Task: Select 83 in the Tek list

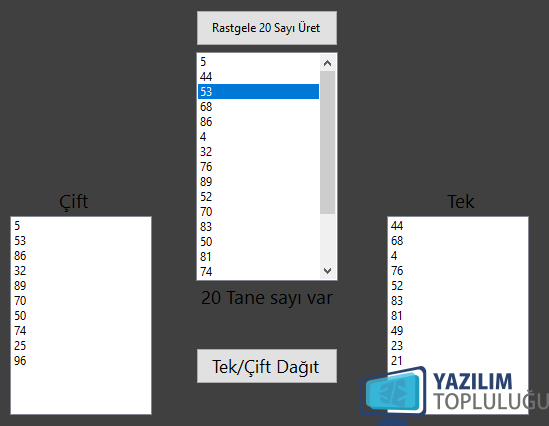Action: (458, 300)
